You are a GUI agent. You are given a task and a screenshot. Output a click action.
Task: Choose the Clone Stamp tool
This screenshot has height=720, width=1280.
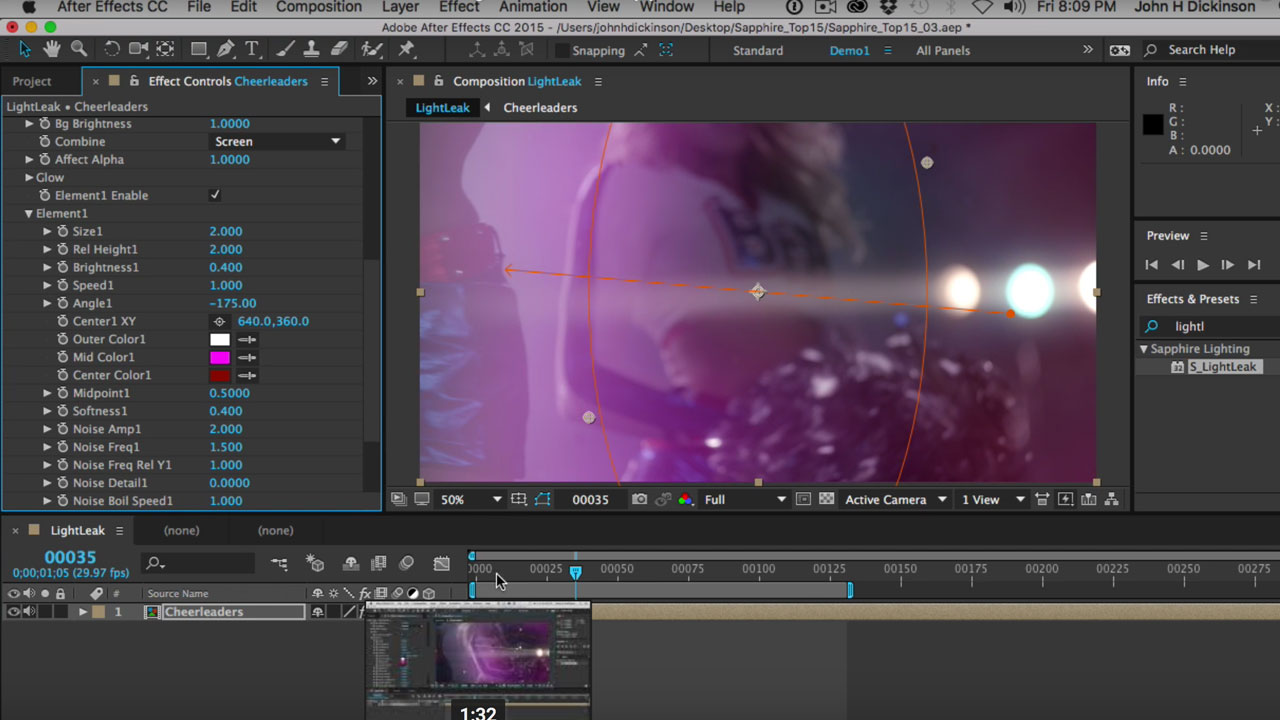[x=313, y=49]
